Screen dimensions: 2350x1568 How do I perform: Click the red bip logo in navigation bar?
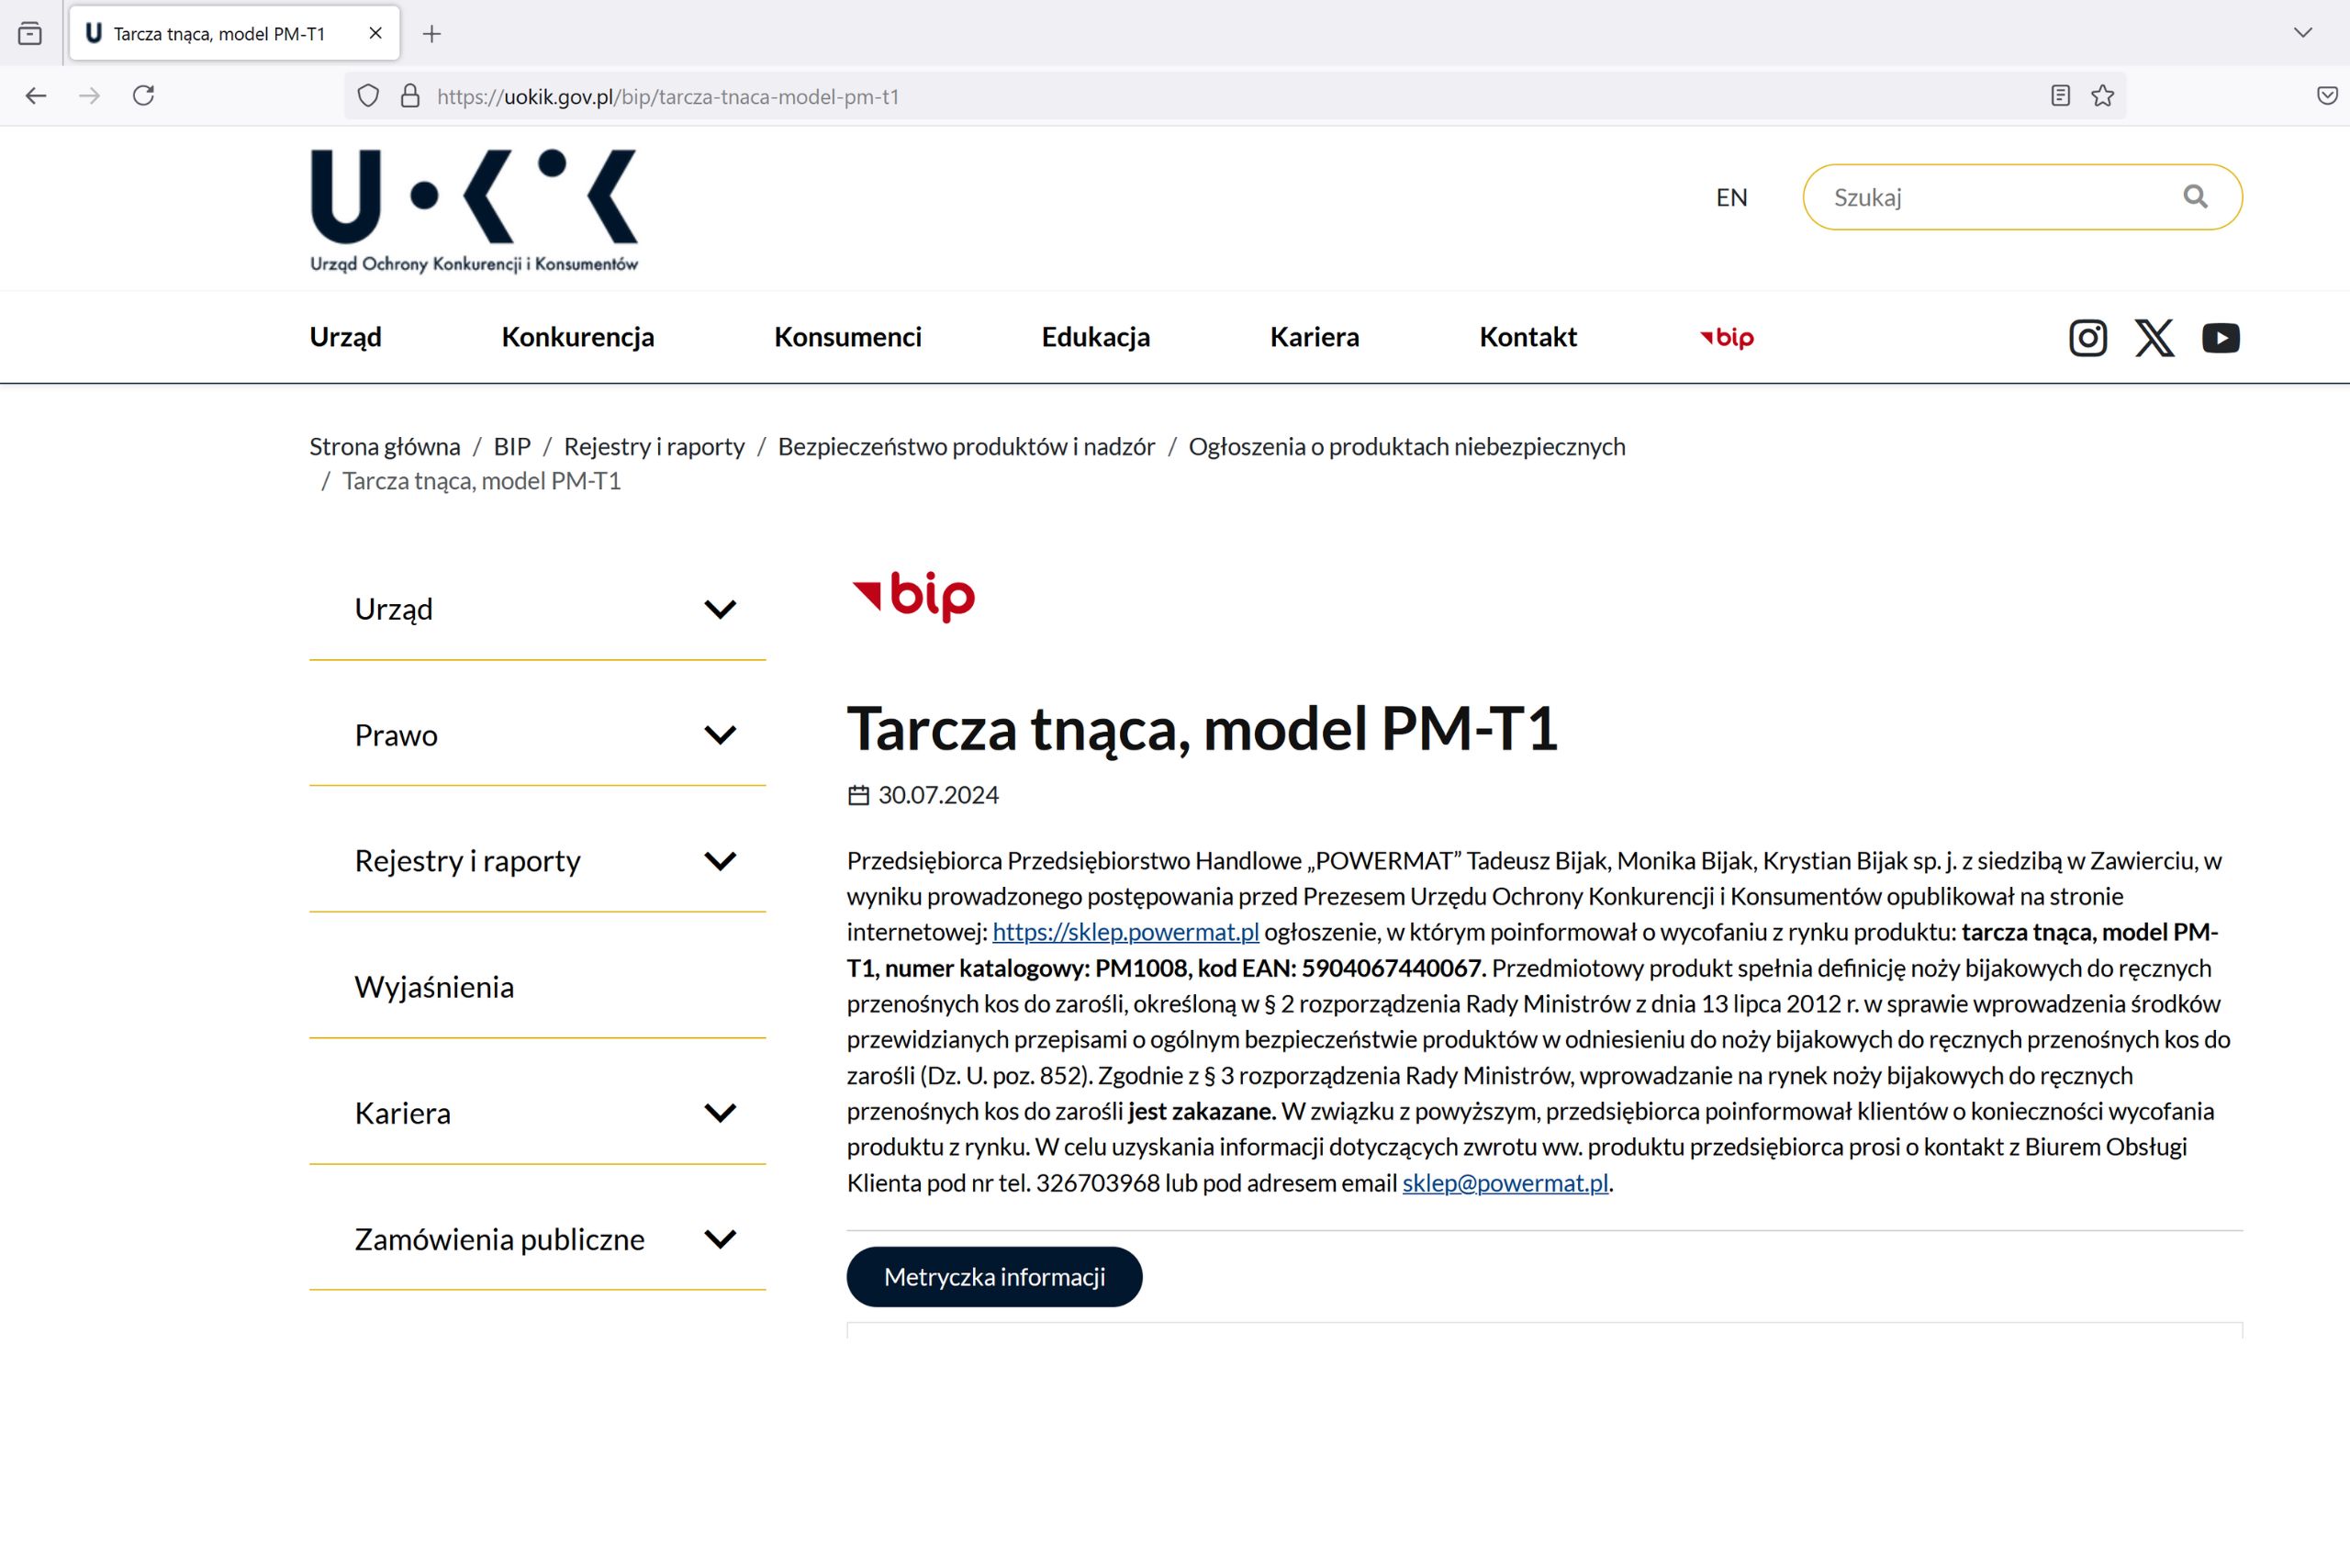tap(1727, 338)
